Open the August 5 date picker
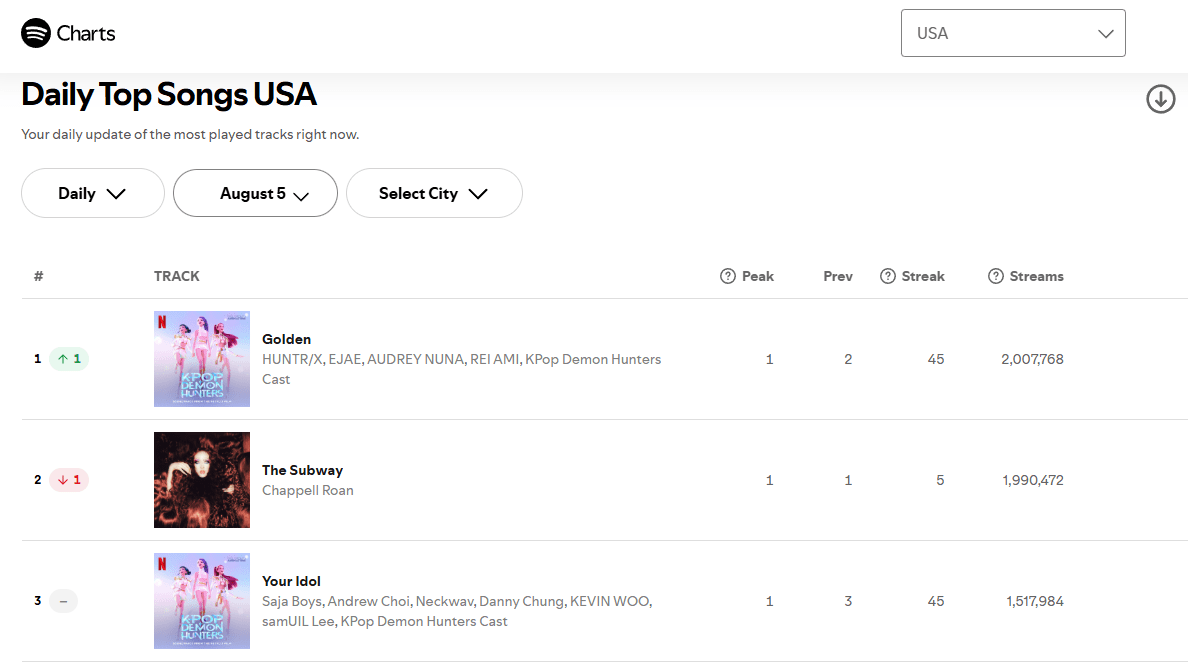Image resolution: width=1188 pixels, height=667 pixels. 255,193
